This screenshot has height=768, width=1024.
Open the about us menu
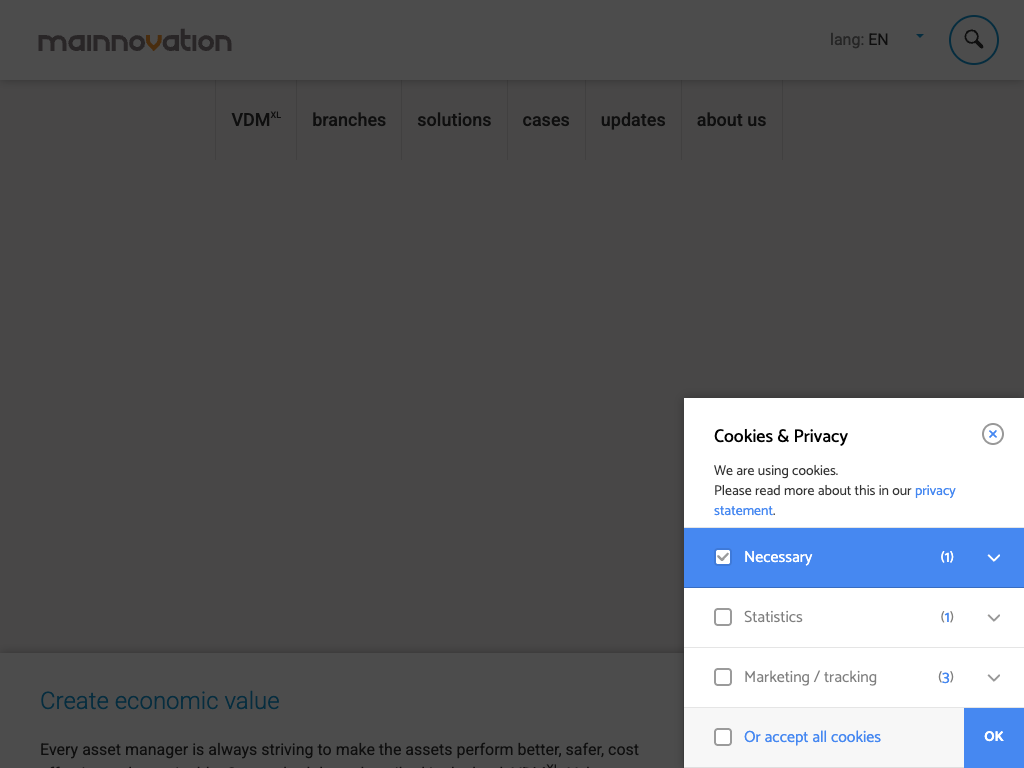click(731, 120)
